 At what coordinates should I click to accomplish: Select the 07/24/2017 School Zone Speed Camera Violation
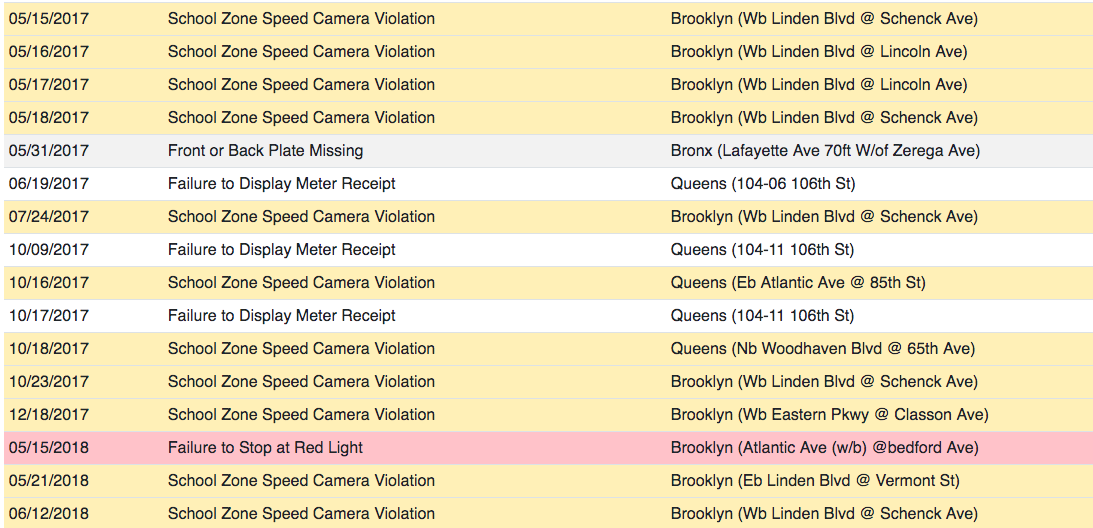pos(301,217)
